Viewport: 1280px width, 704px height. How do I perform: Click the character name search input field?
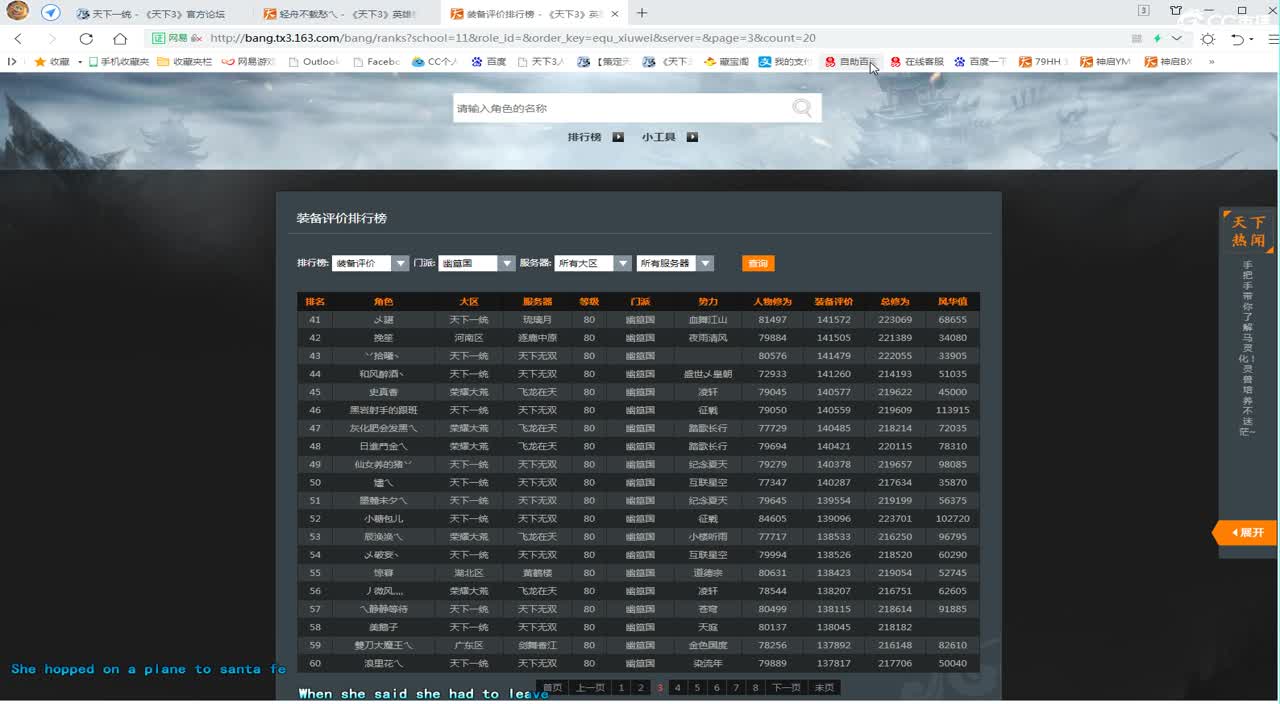(620, 108)
